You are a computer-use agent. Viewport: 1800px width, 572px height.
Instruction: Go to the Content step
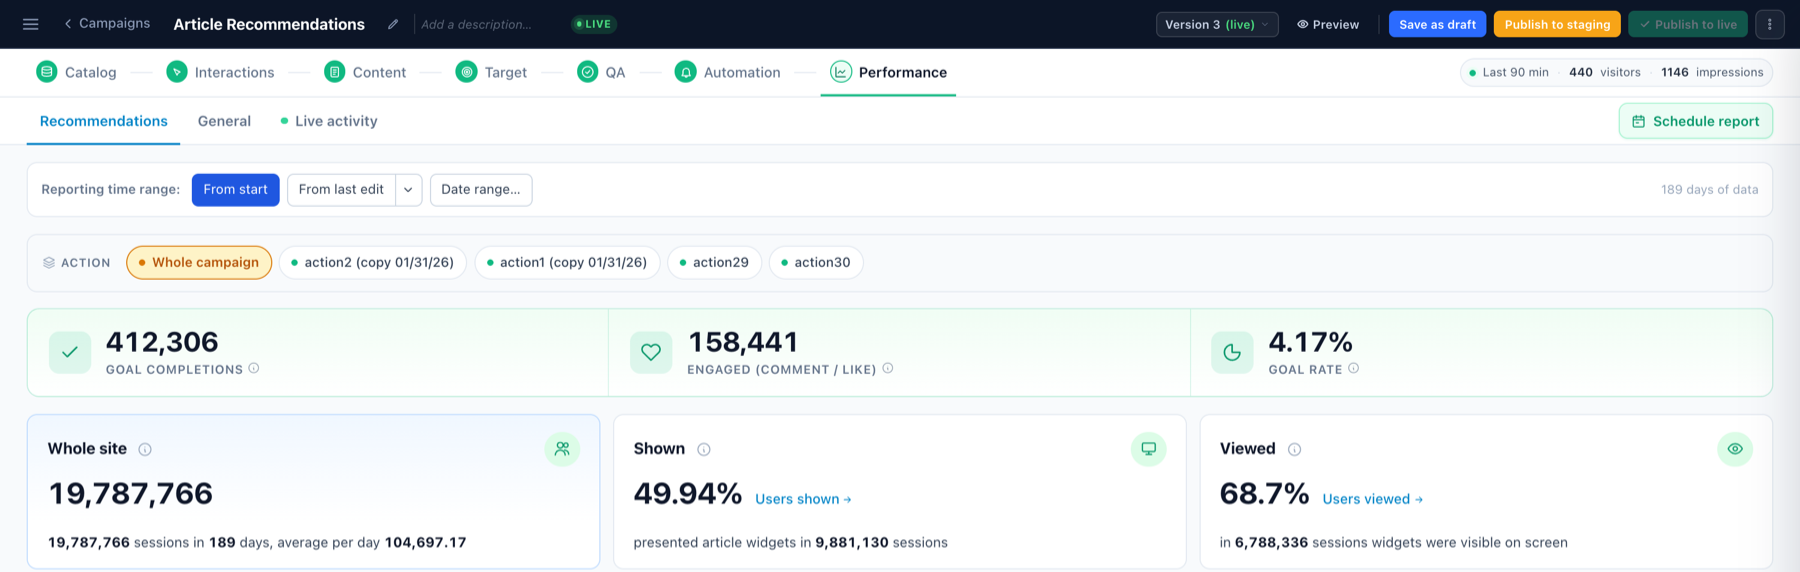coord(365,72)
